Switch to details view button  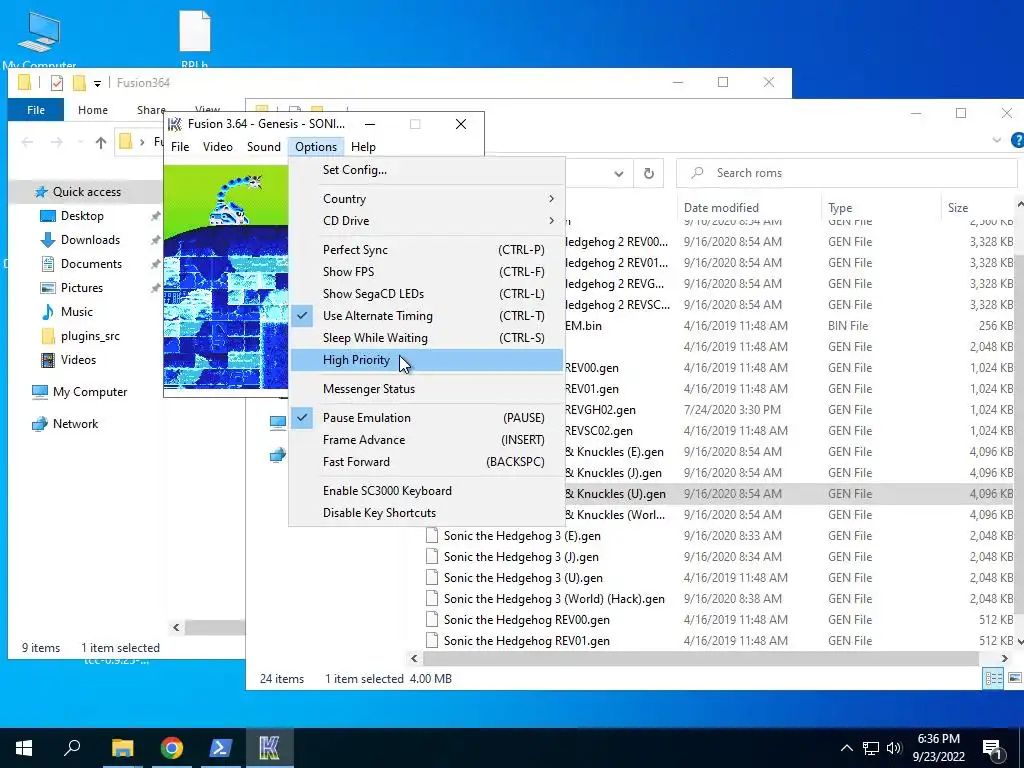(x=993, y=678)
